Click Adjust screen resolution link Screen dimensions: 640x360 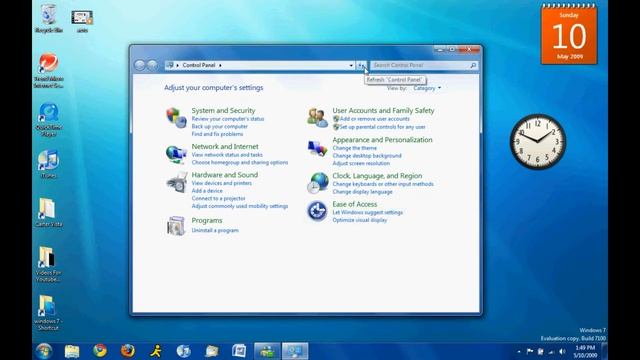(361, 163)
